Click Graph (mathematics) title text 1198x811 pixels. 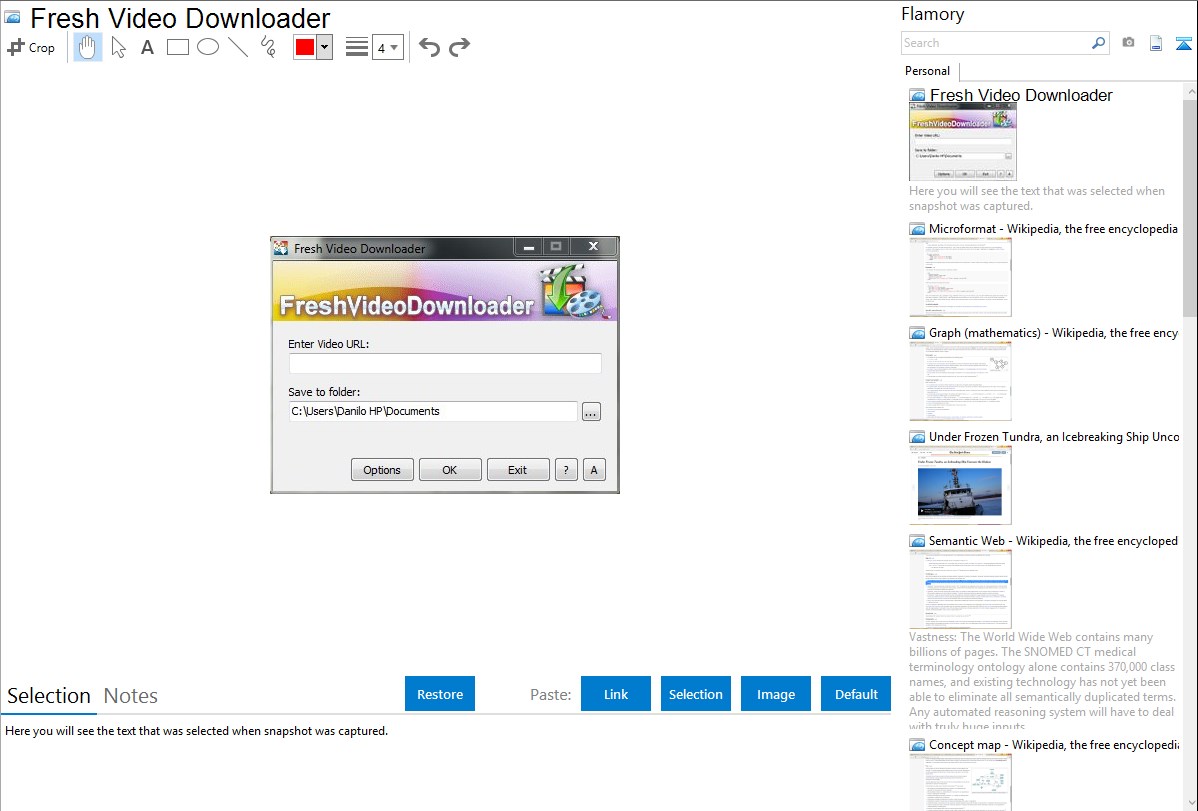pyautogui.click(x=1054, y=333)
